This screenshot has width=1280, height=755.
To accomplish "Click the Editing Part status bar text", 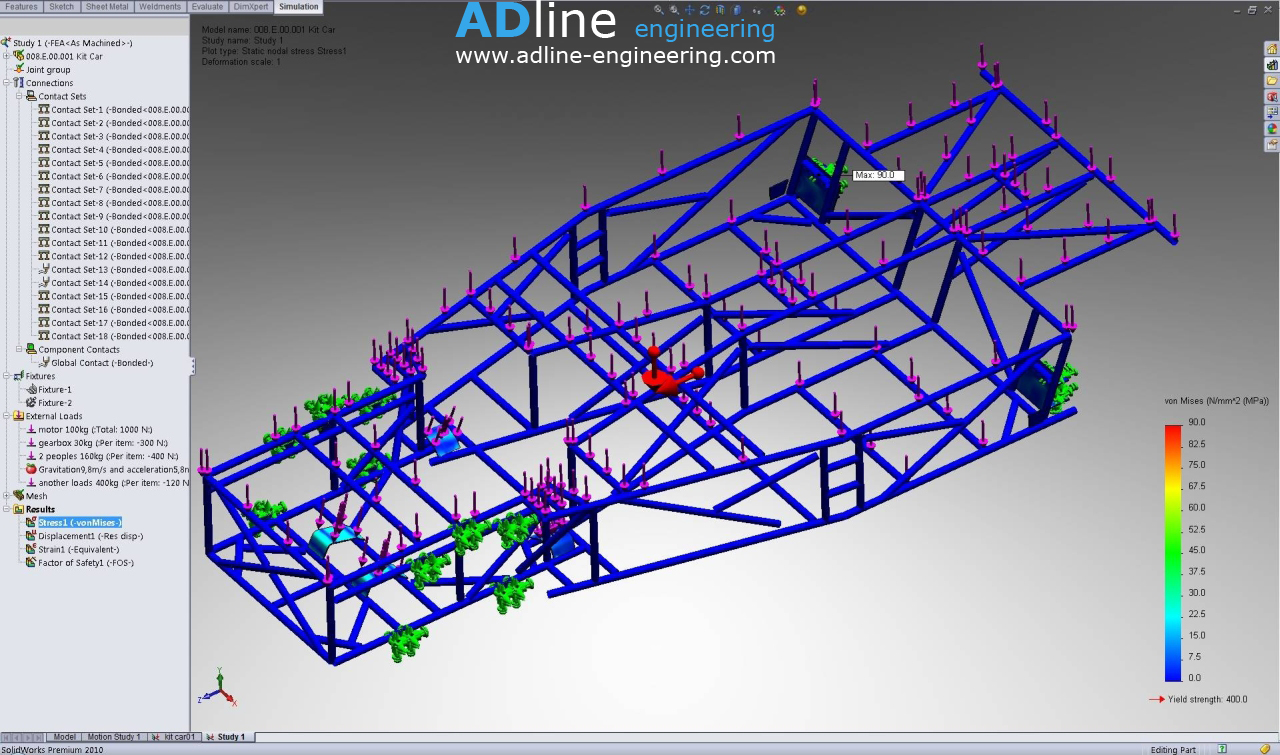I will click(x=1173, y=749).
